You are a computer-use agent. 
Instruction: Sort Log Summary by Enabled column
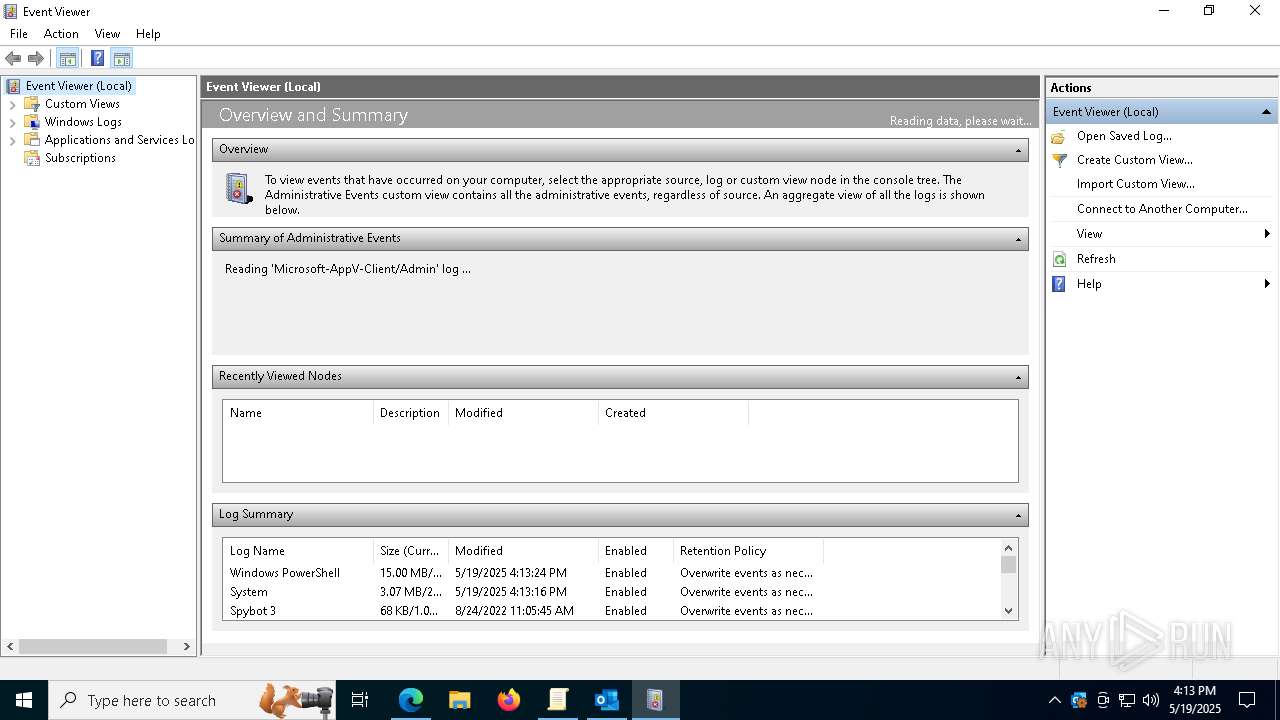point(636,551)
